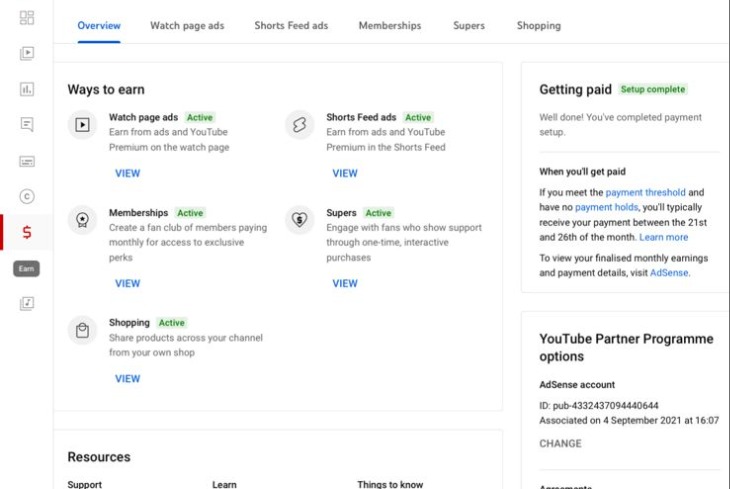Click the Active badge beside Watch page ads
This screenshot has width=730, height=489.
coord(200,117)
